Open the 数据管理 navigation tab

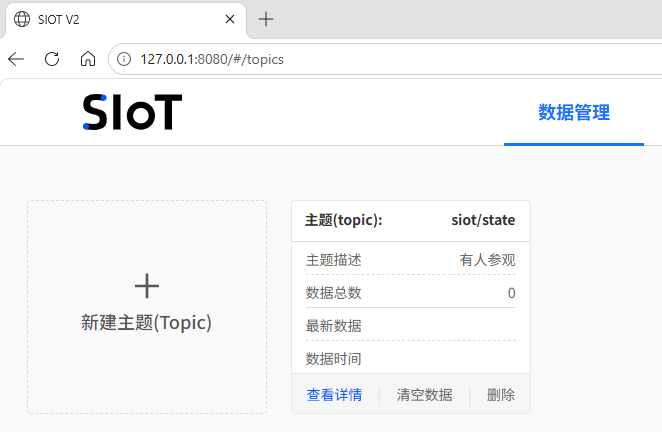(x=574, y=113)
